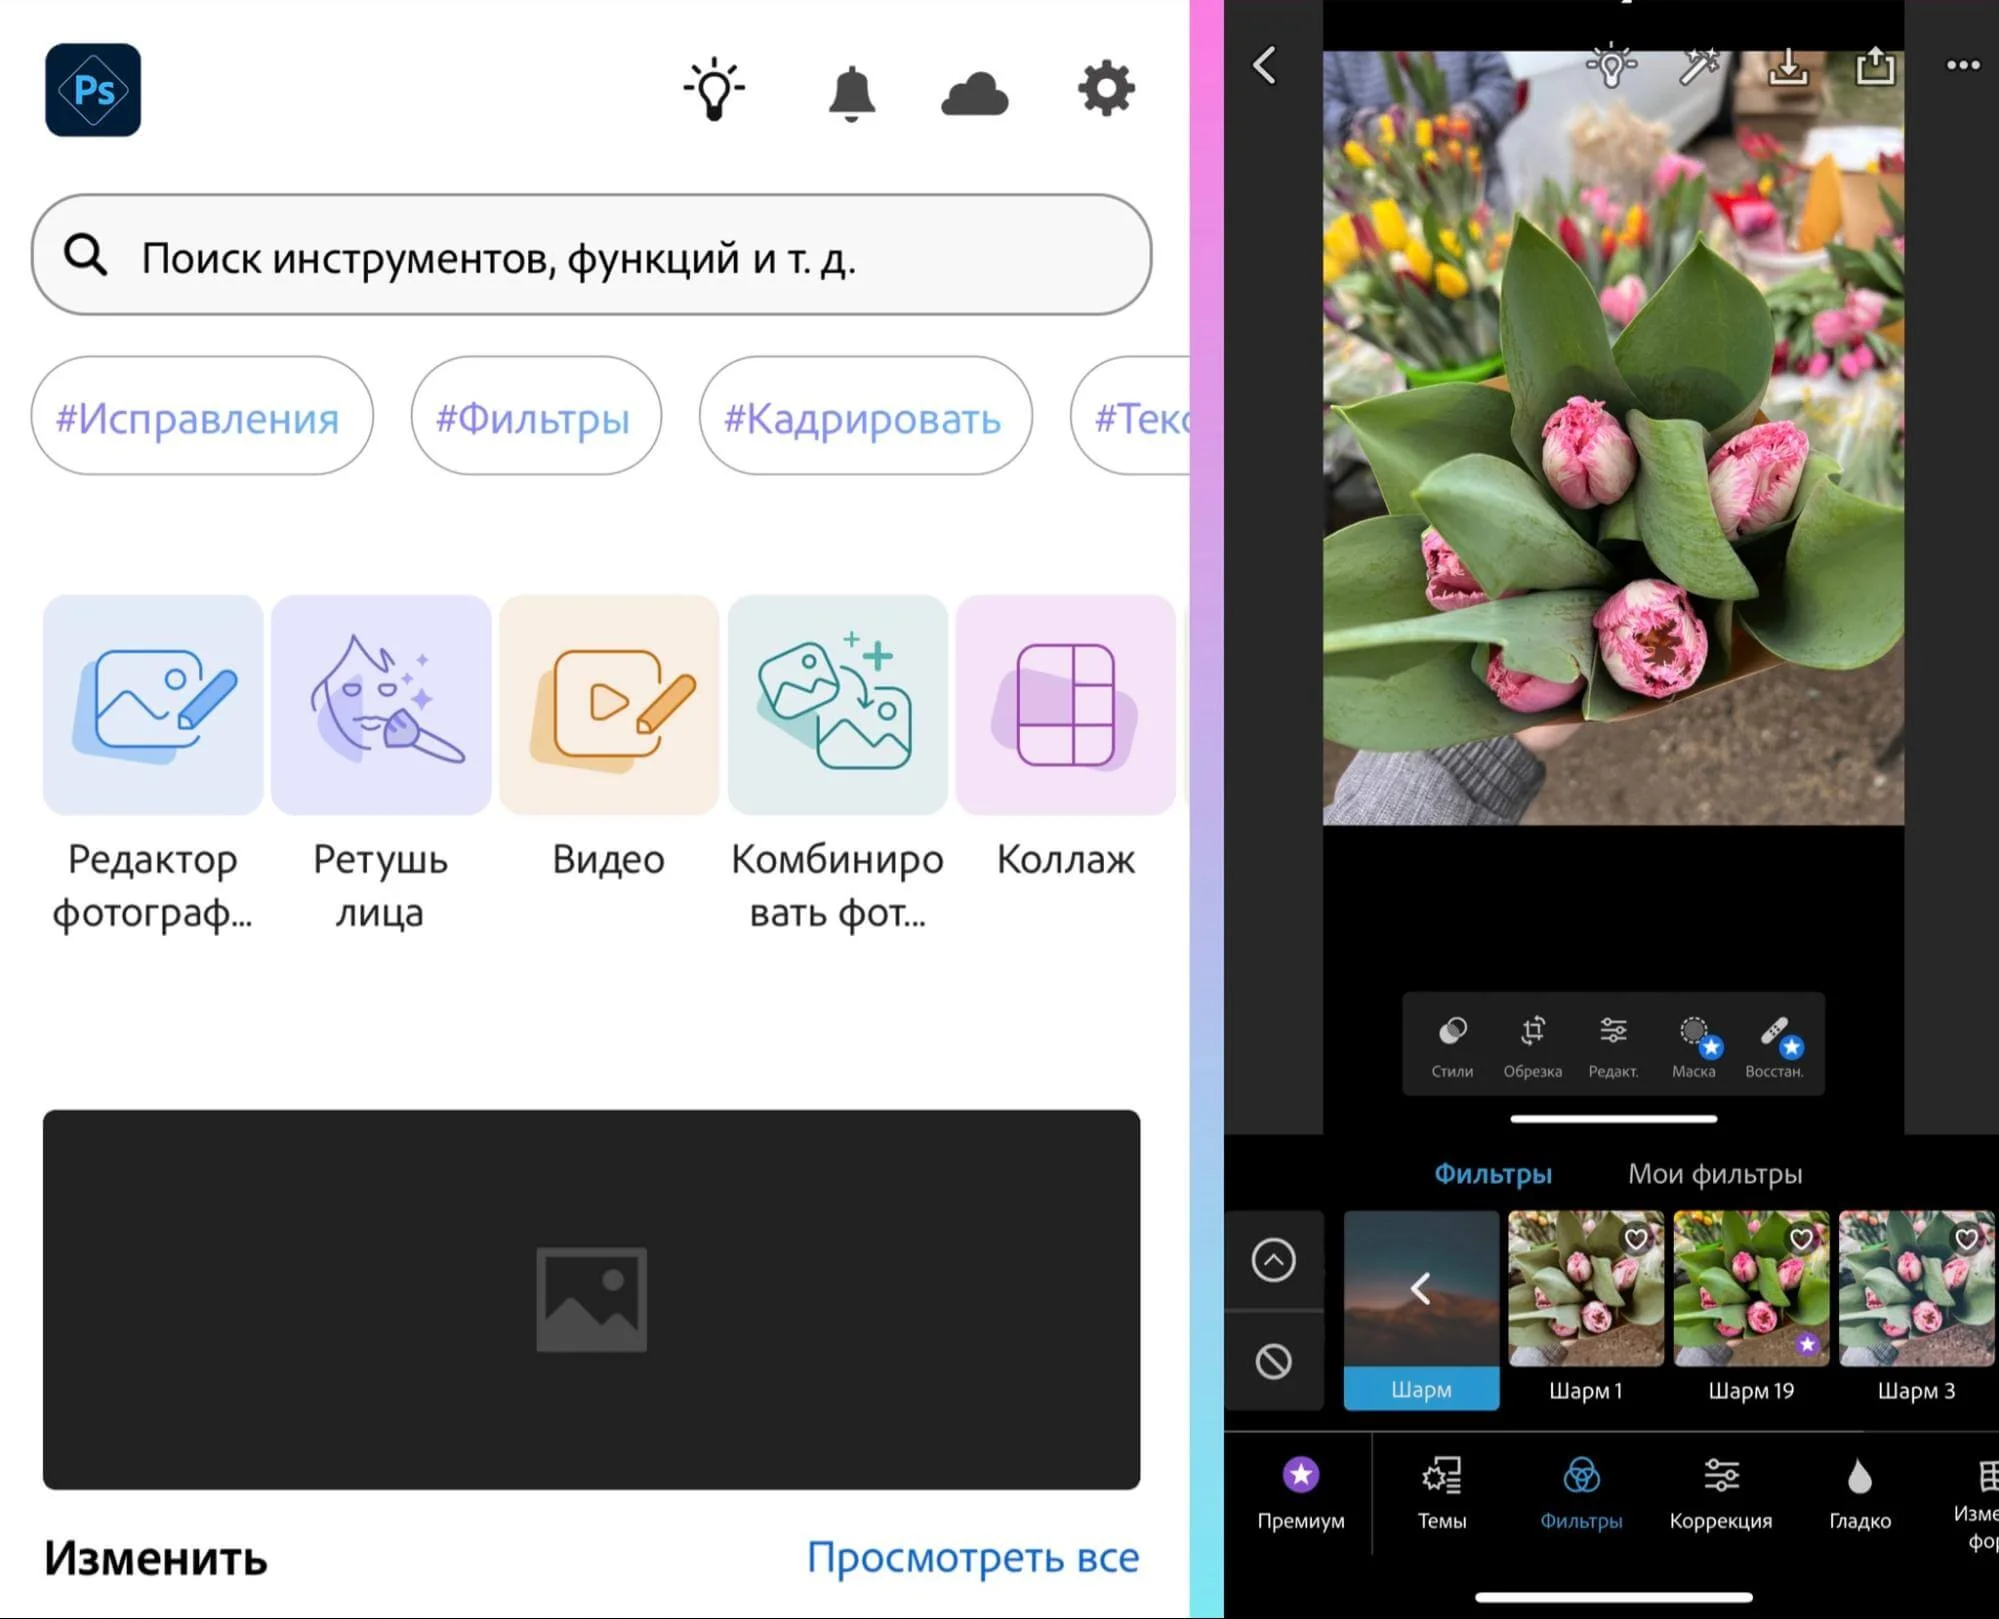Image resolution: width=1999 pixels, height=1619 pixels.
Task: Favorite the Шарм 19 filter with heart toggle
Action: (1800, 1240)
